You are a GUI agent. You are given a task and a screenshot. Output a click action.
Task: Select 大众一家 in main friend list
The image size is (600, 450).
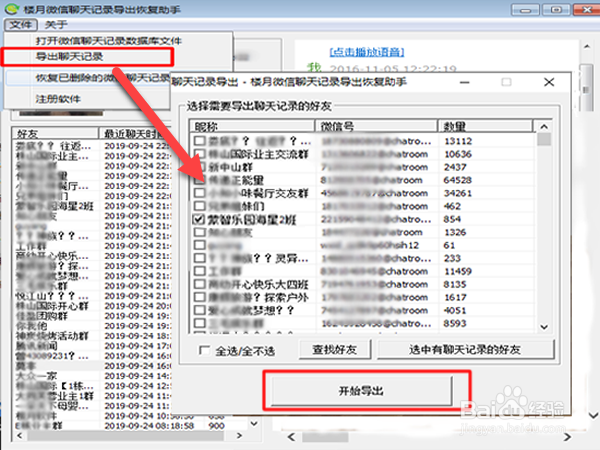pyautogui.click(x=36, y=376)
